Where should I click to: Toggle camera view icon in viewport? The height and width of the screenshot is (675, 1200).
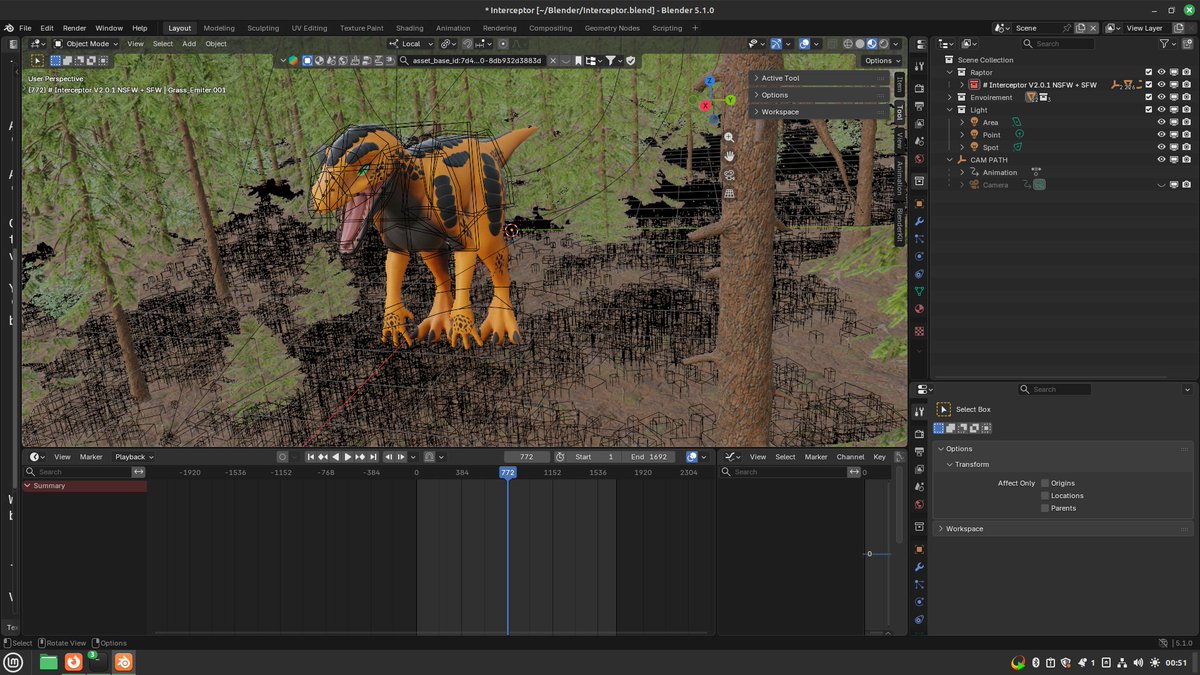729,175
